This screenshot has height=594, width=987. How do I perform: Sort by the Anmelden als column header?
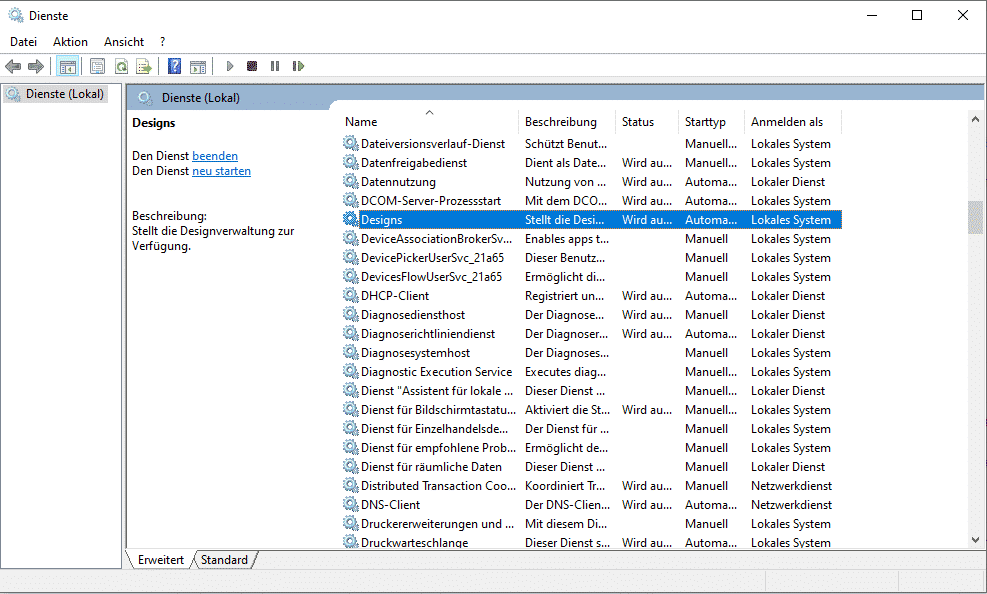792,122
